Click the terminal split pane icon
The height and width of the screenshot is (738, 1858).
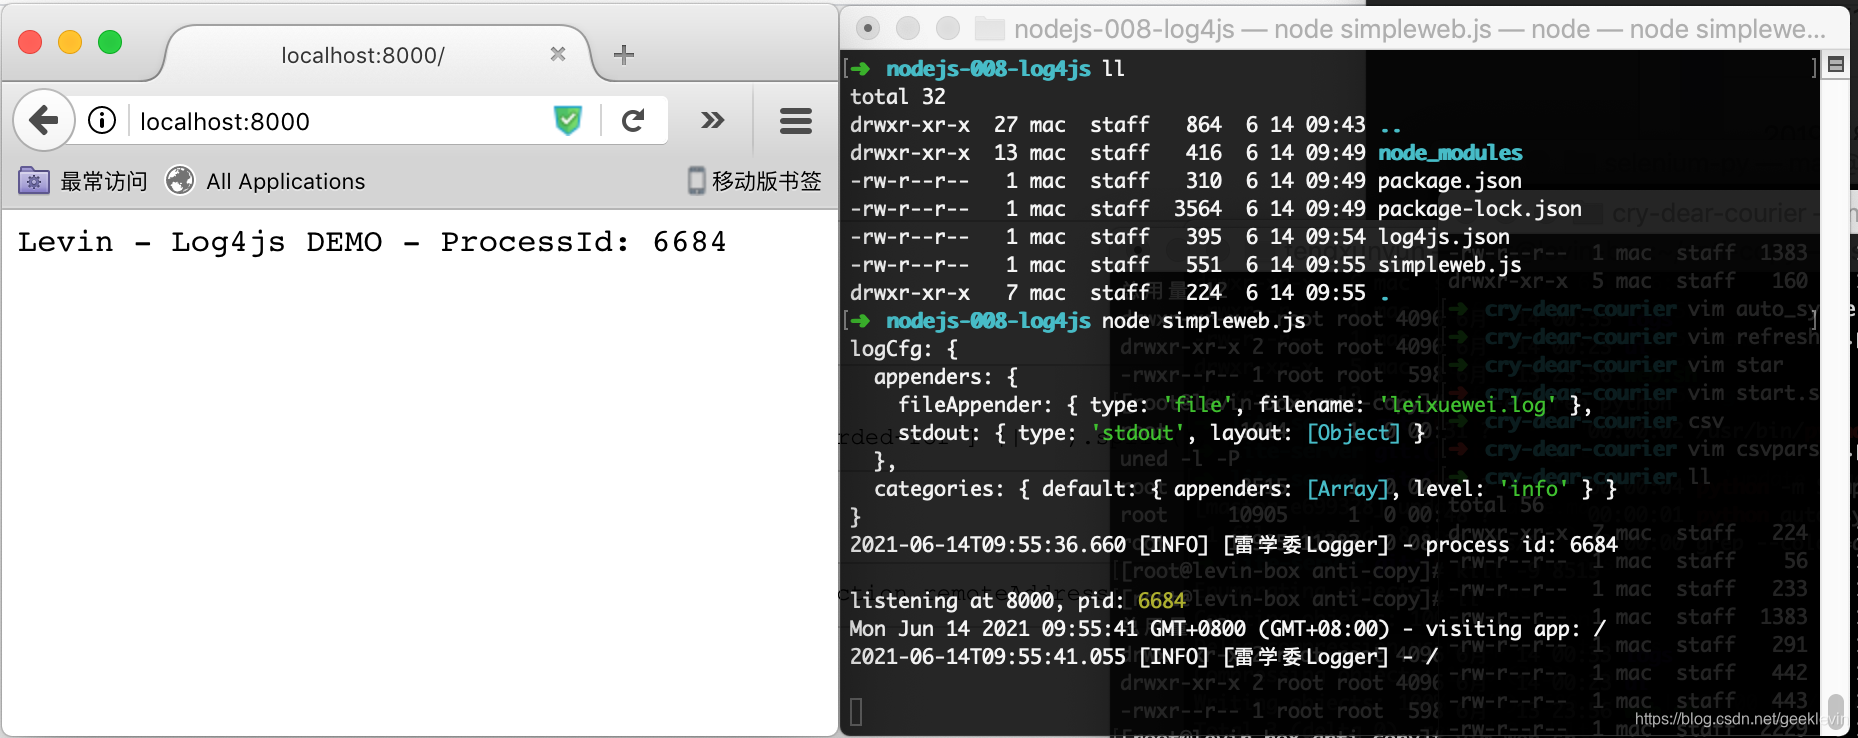click(x=1836, y=65)
